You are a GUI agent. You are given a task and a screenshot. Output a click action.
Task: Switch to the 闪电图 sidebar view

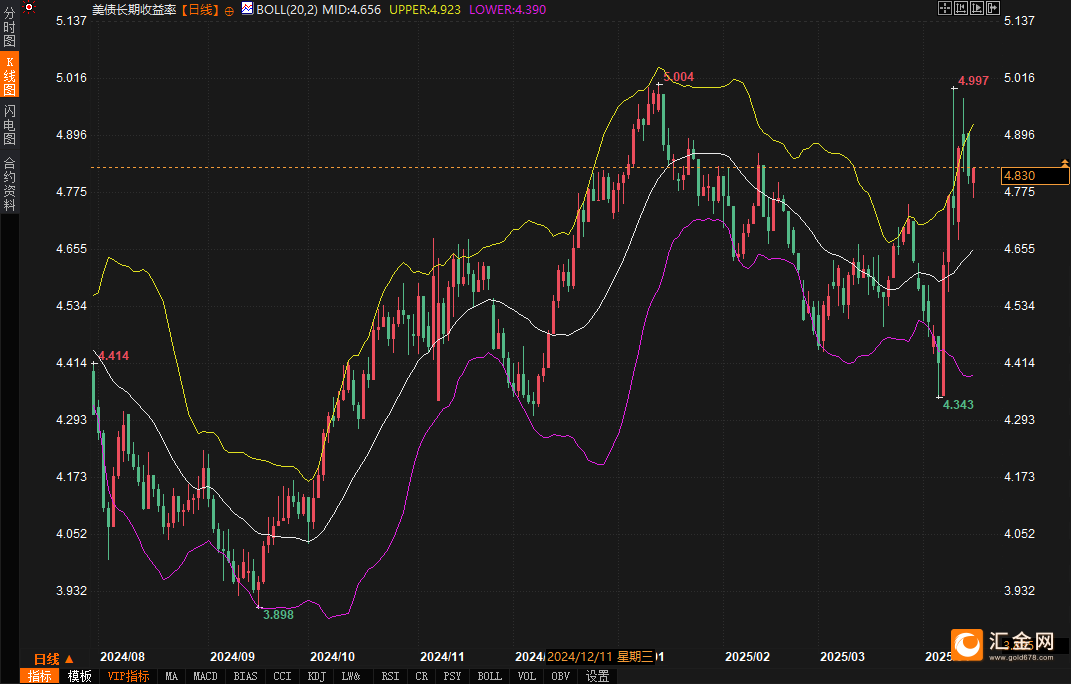click(x=10, y=125)
